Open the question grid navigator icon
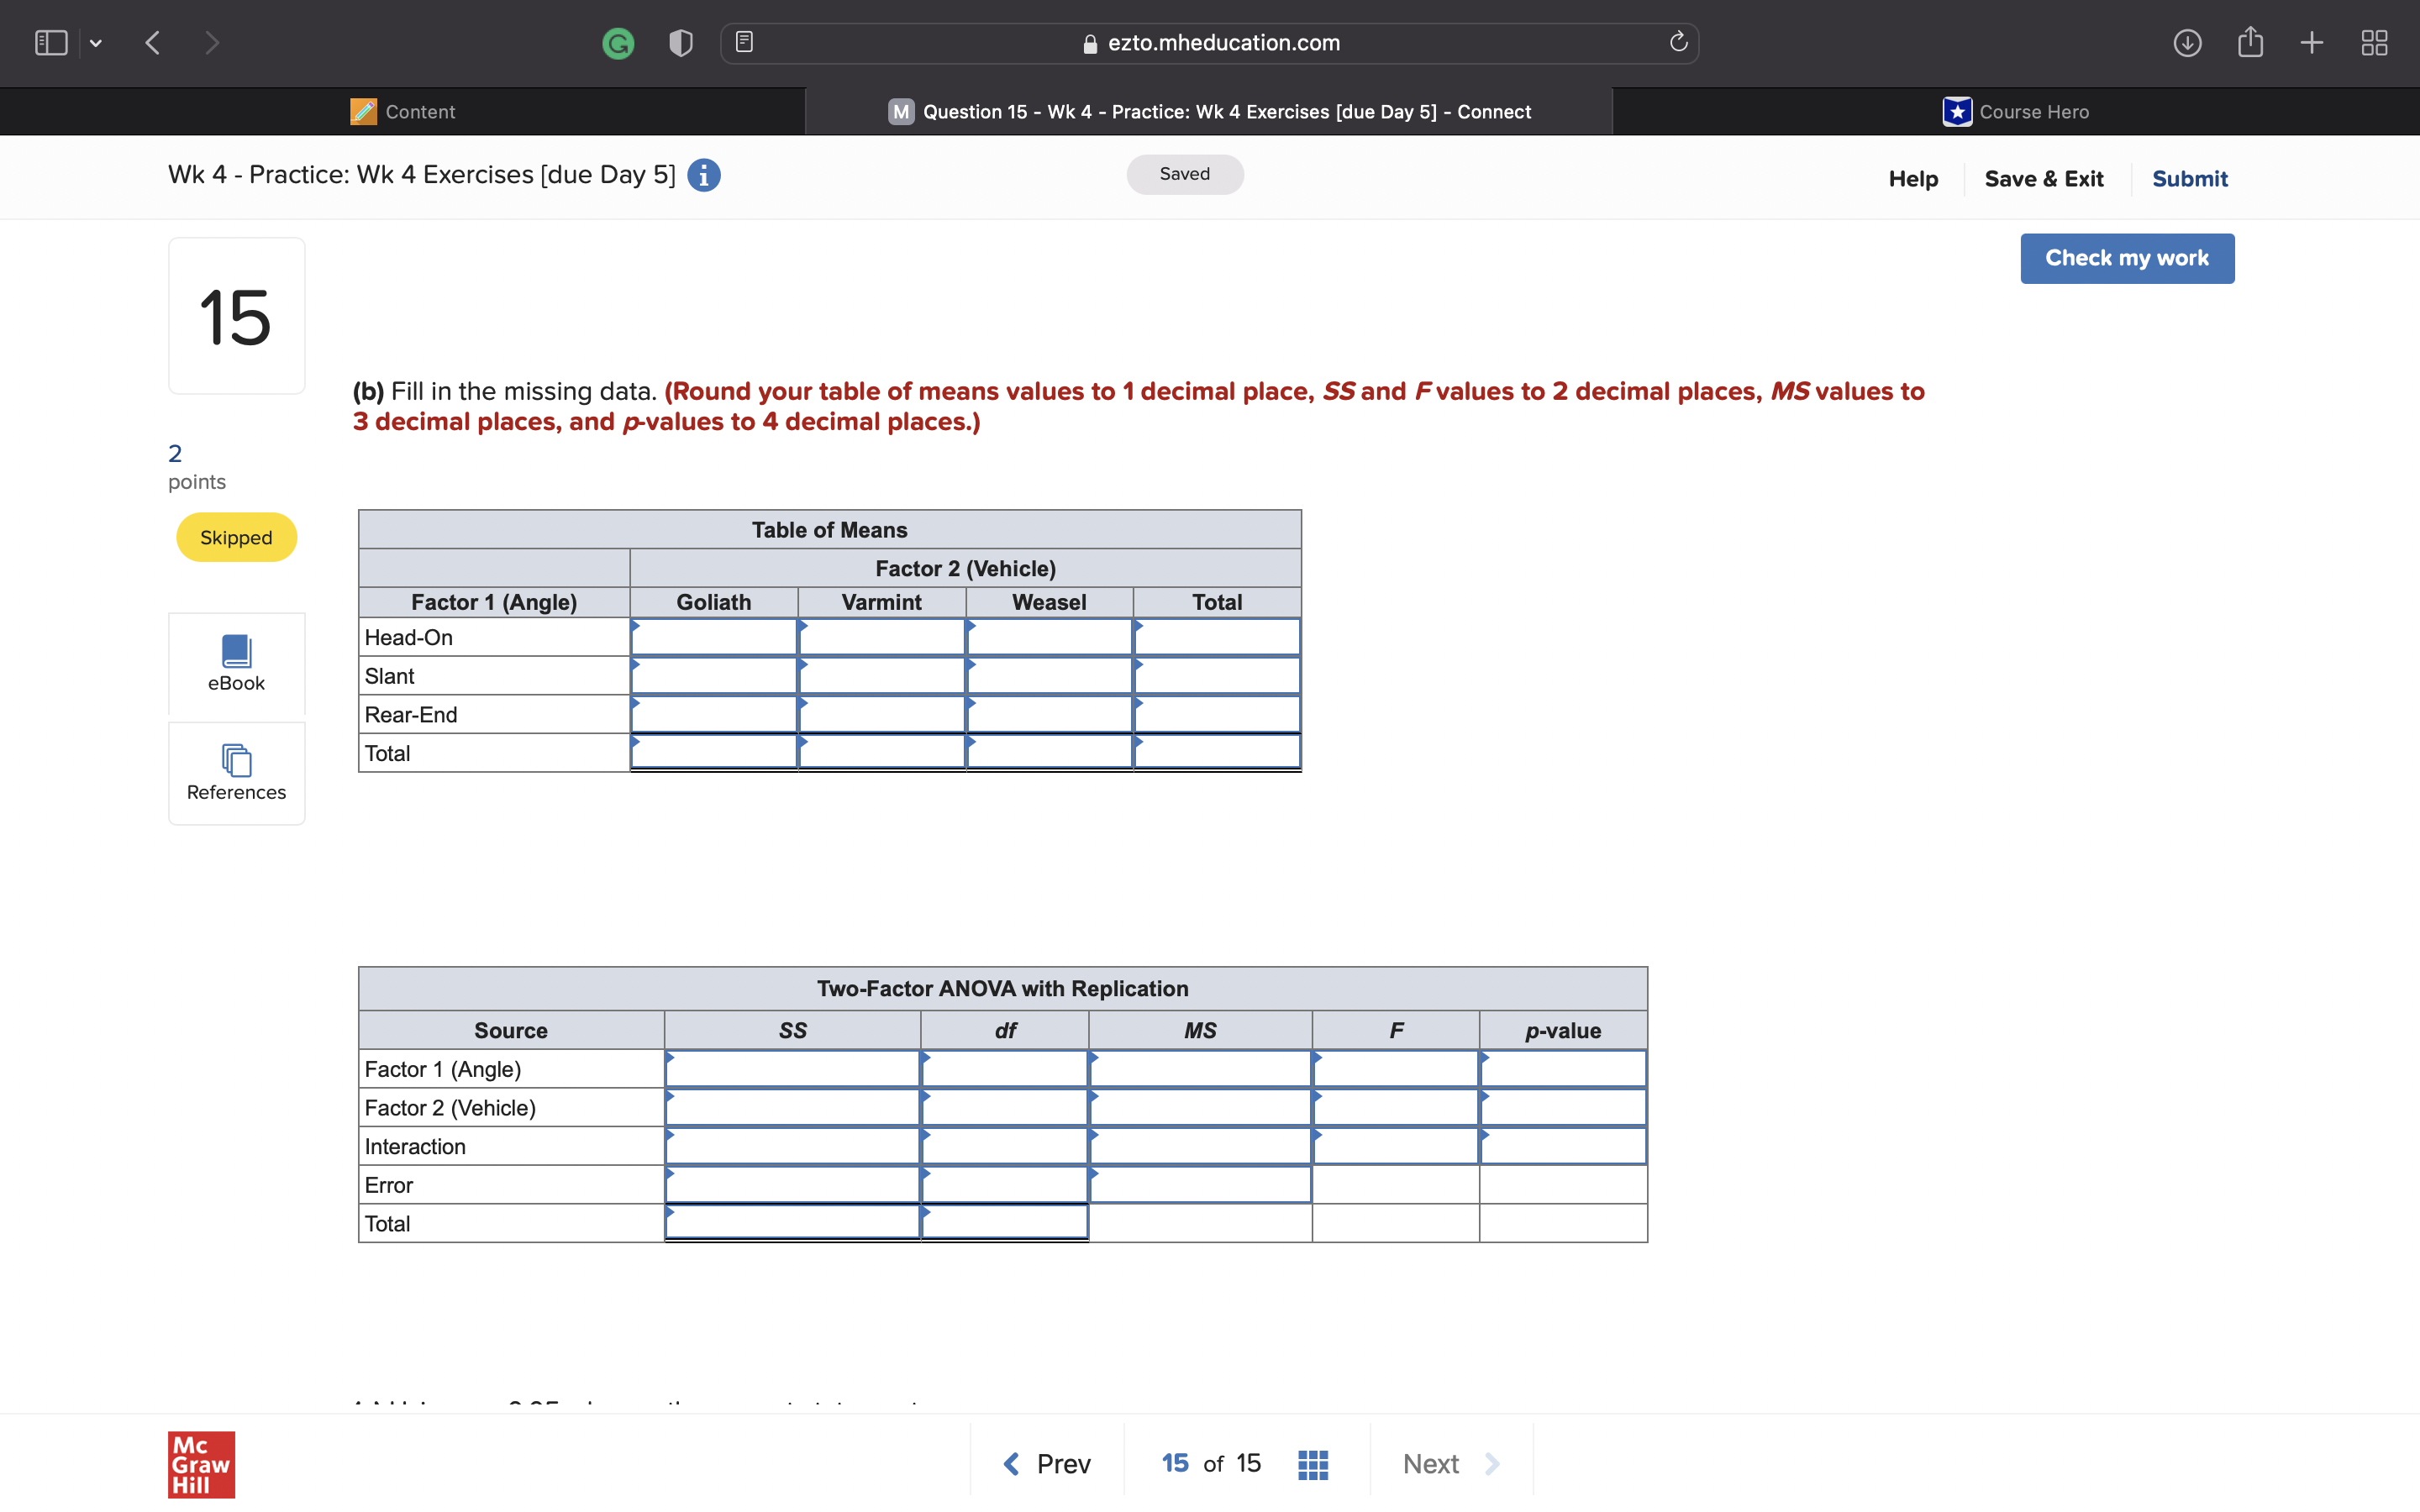 pos(1312,1464)
